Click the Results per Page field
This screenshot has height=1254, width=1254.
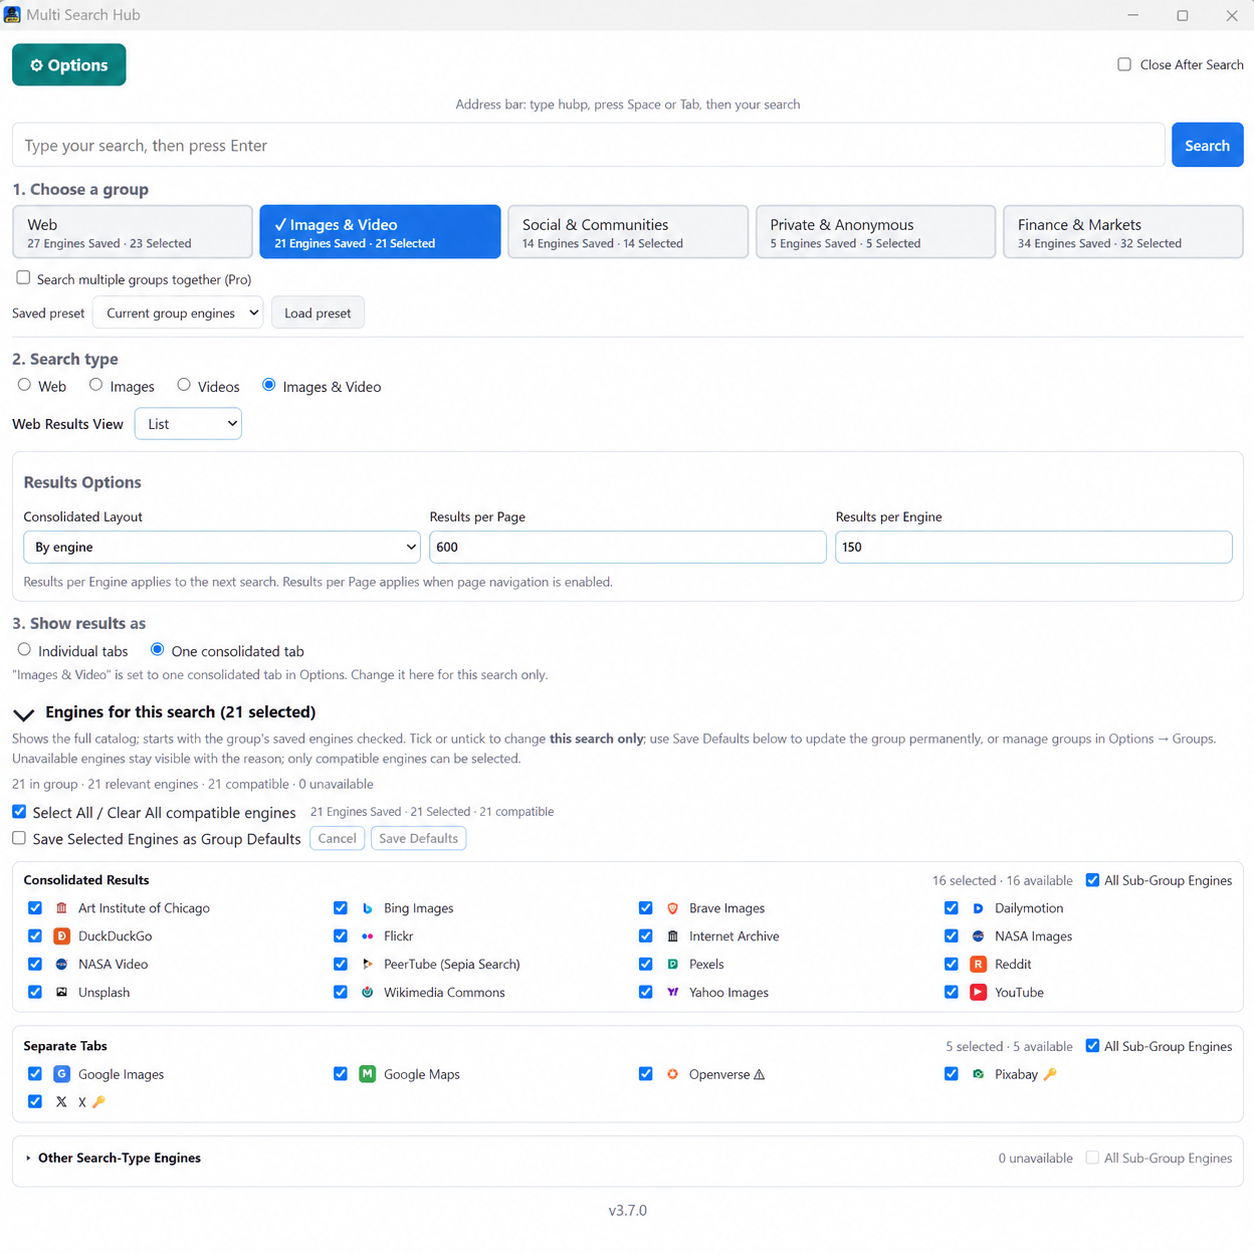[628, 547]
